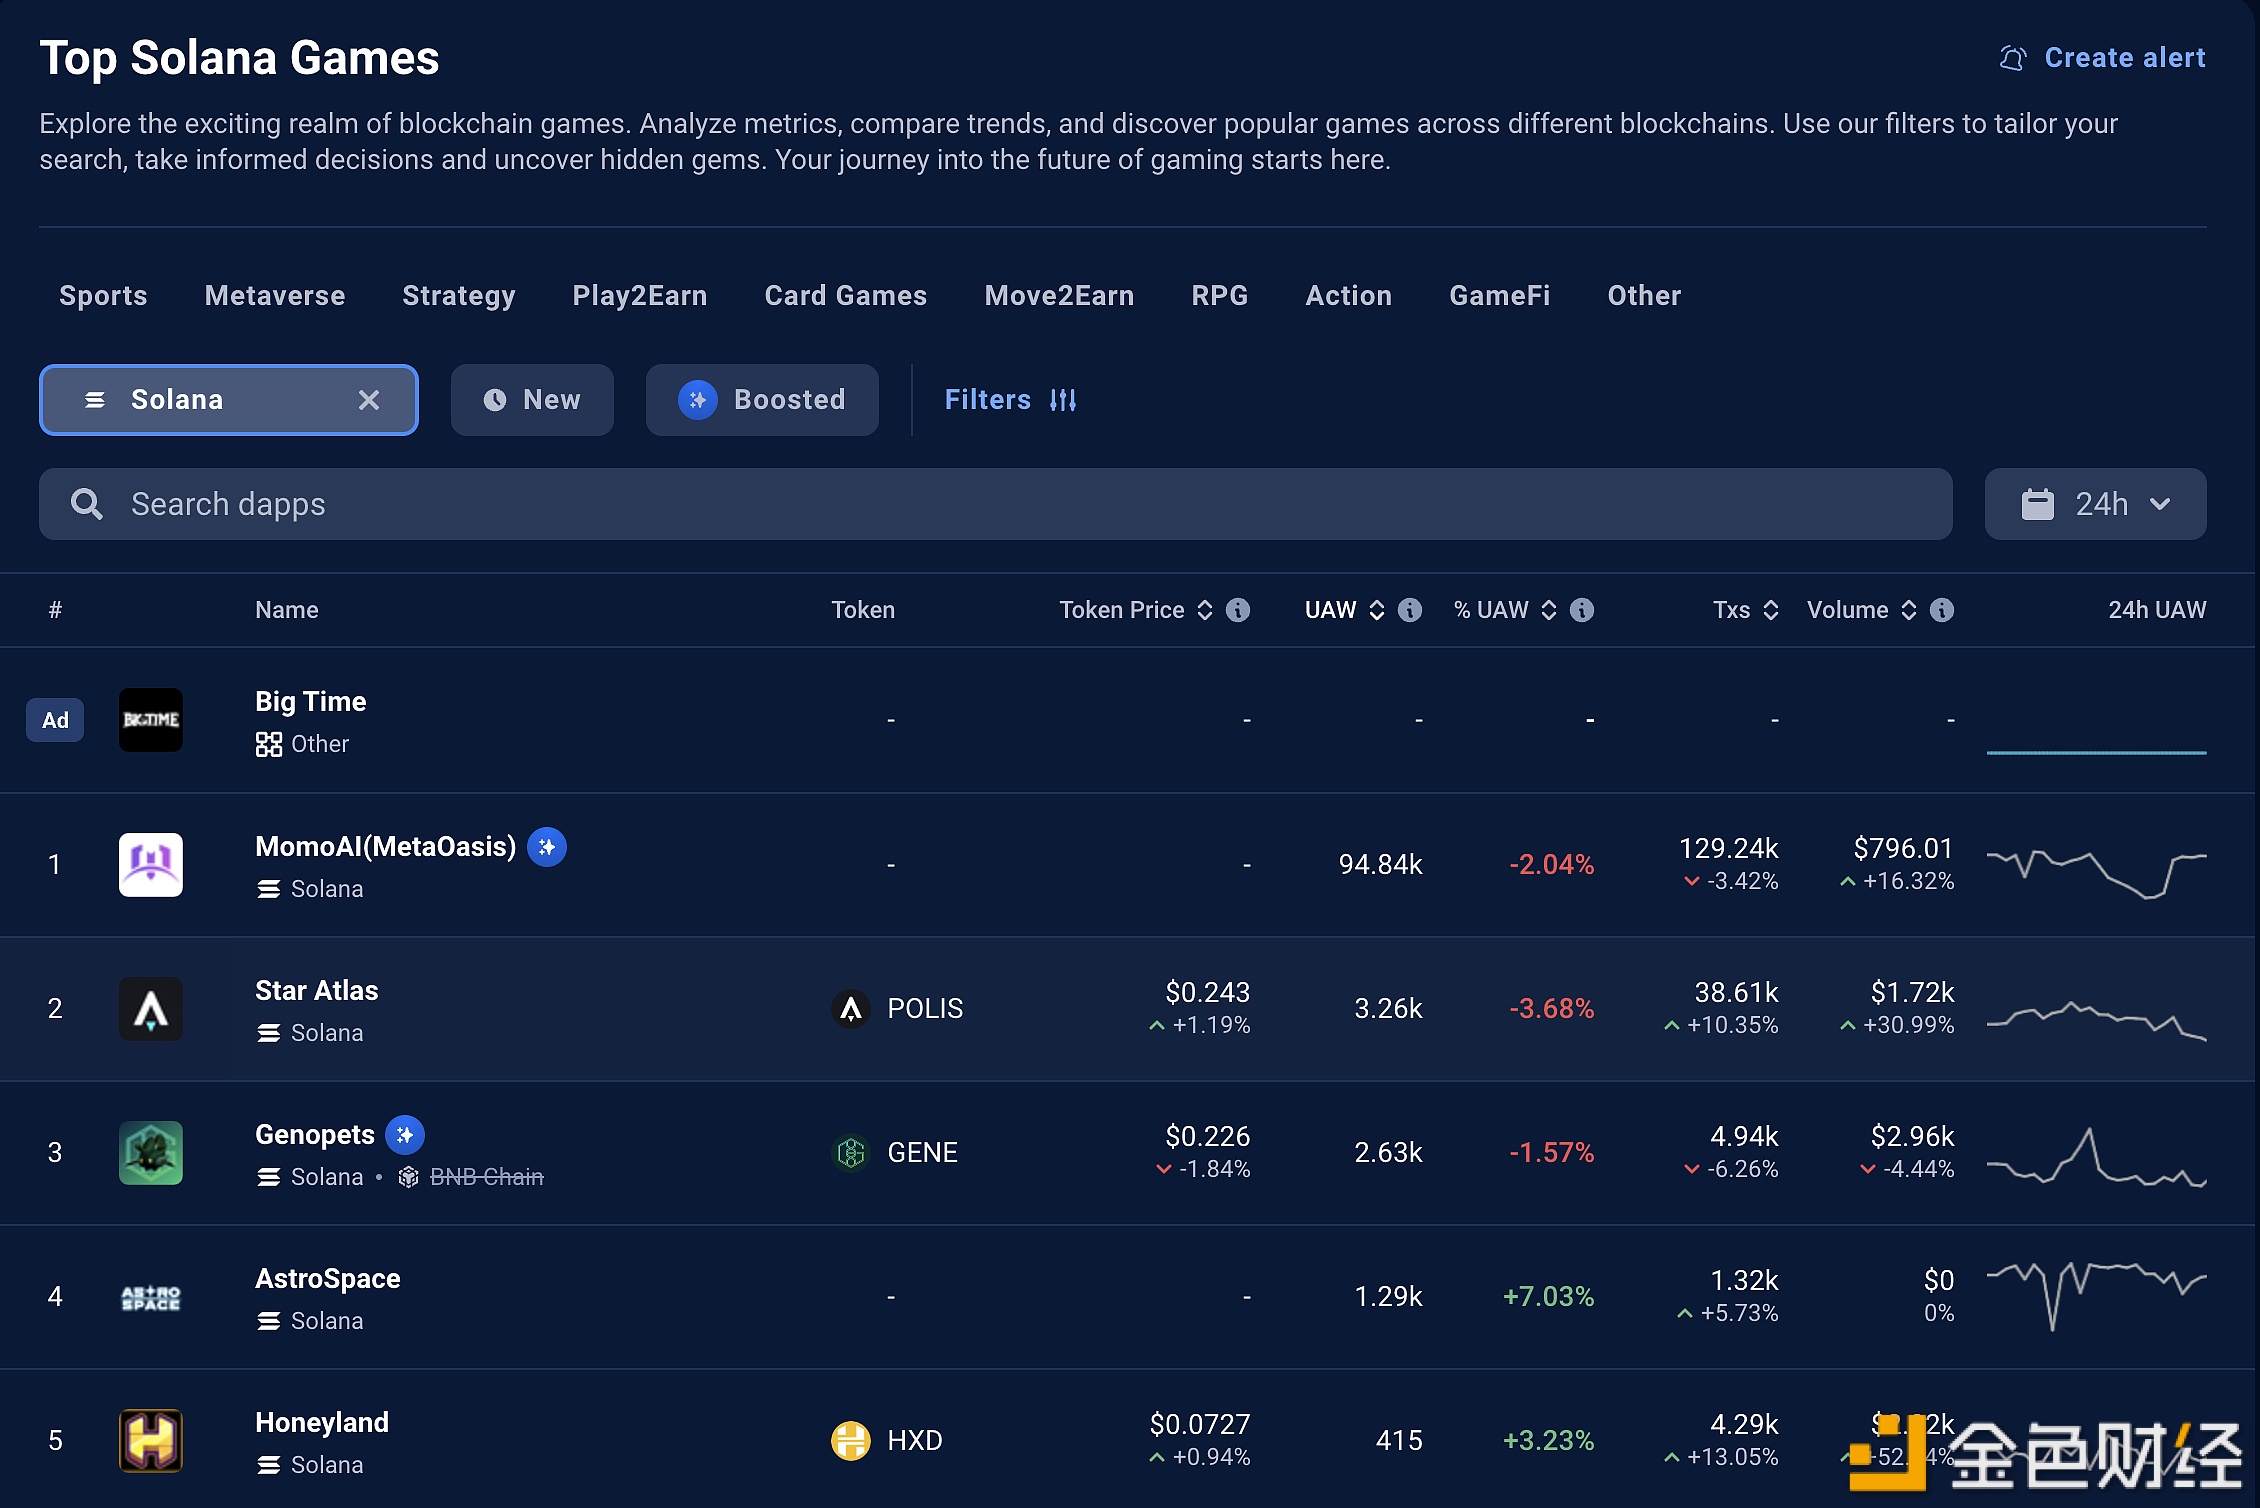Toggle the New filter on

530,399
